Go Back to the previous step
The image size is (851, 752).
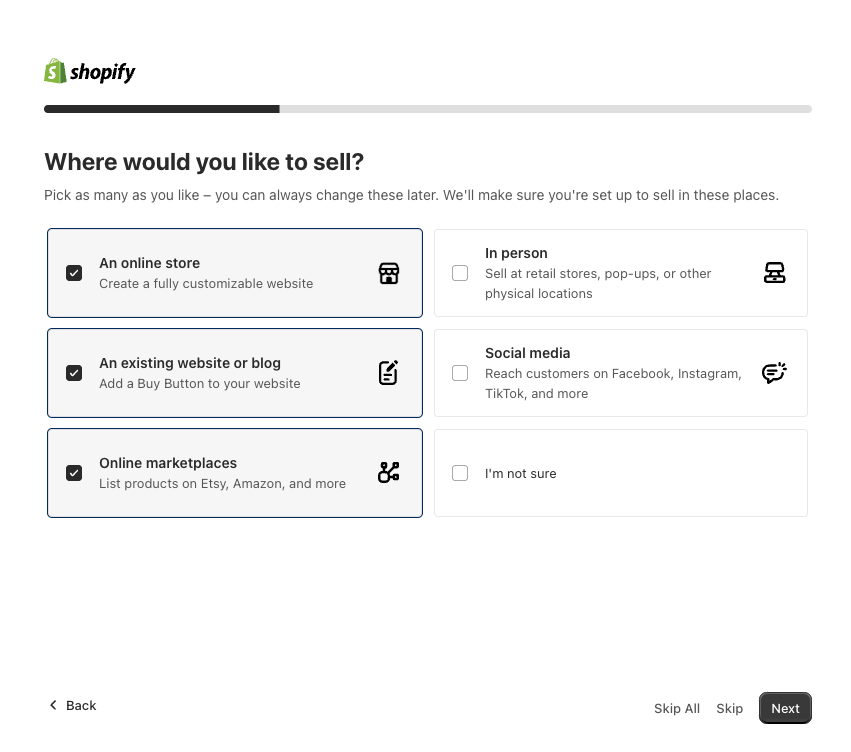80,705
